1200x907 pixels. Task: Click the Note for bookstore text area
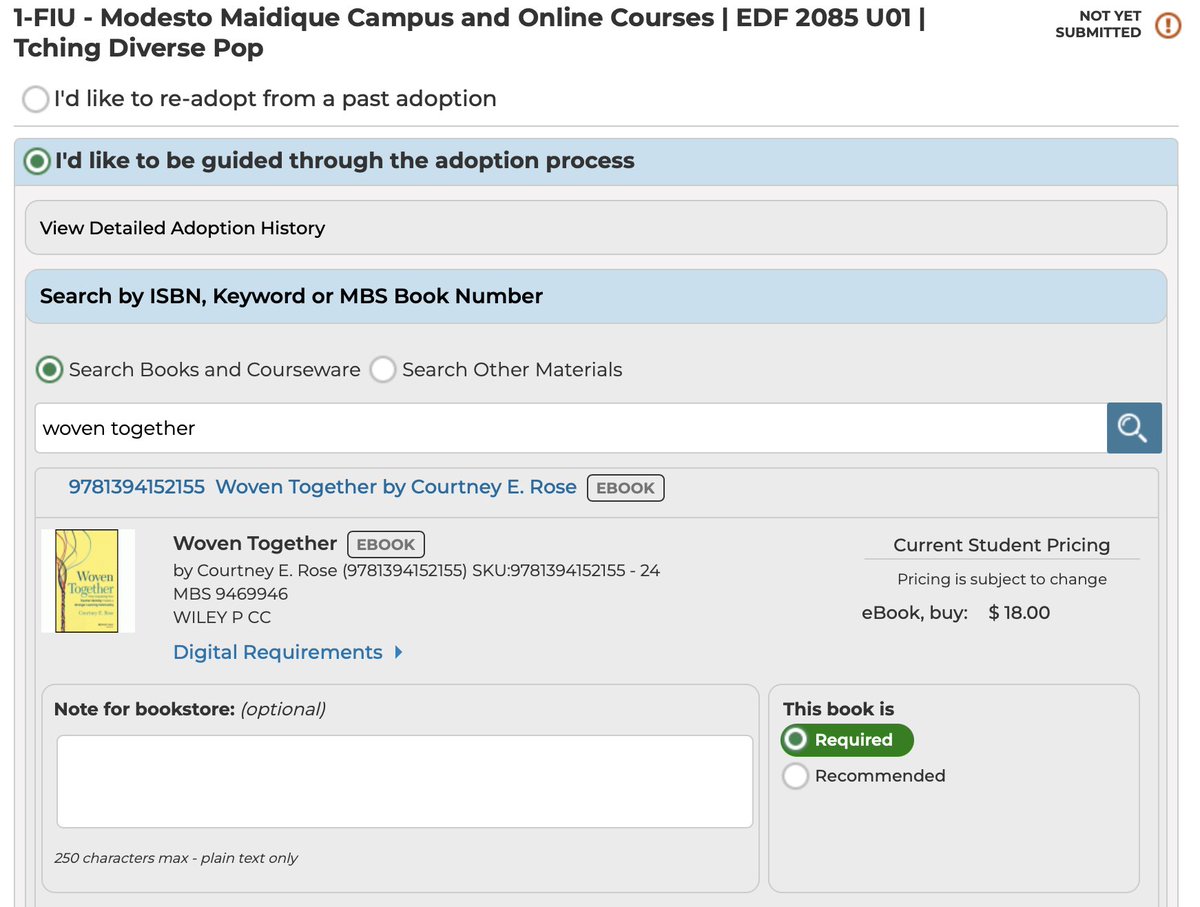tap(405, 782)
